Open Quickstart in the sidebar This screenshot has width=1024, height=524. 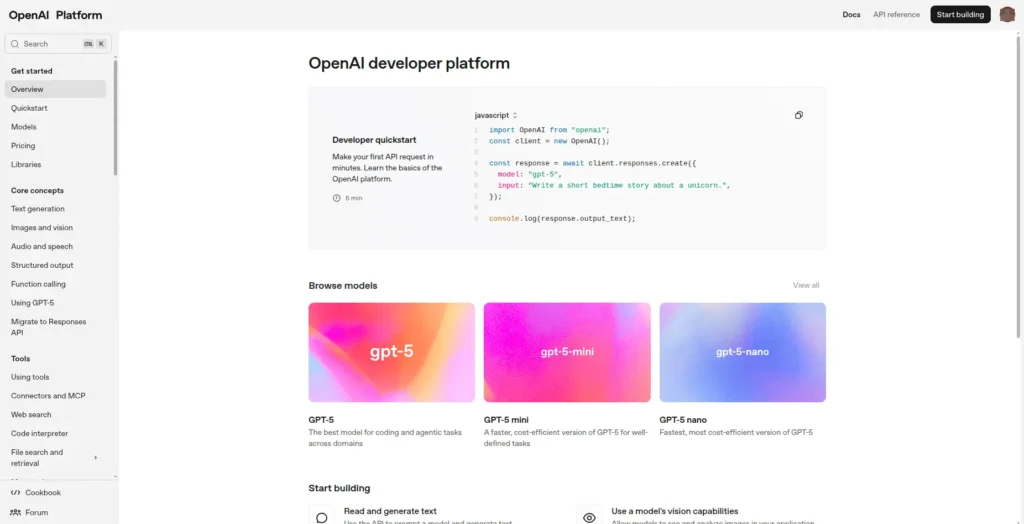tap(29, 108)
